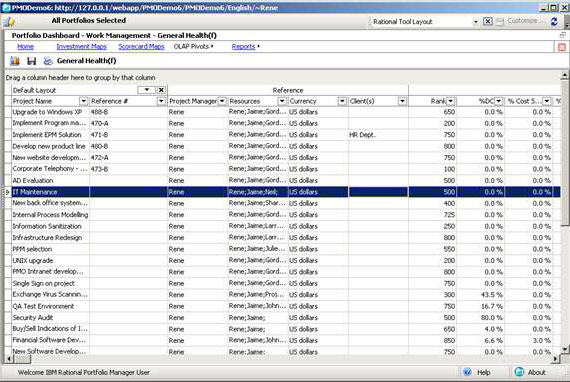
Task: Click the vertical scrollbar up arrow
Action: pyautogui.click(x=565, y=75)
